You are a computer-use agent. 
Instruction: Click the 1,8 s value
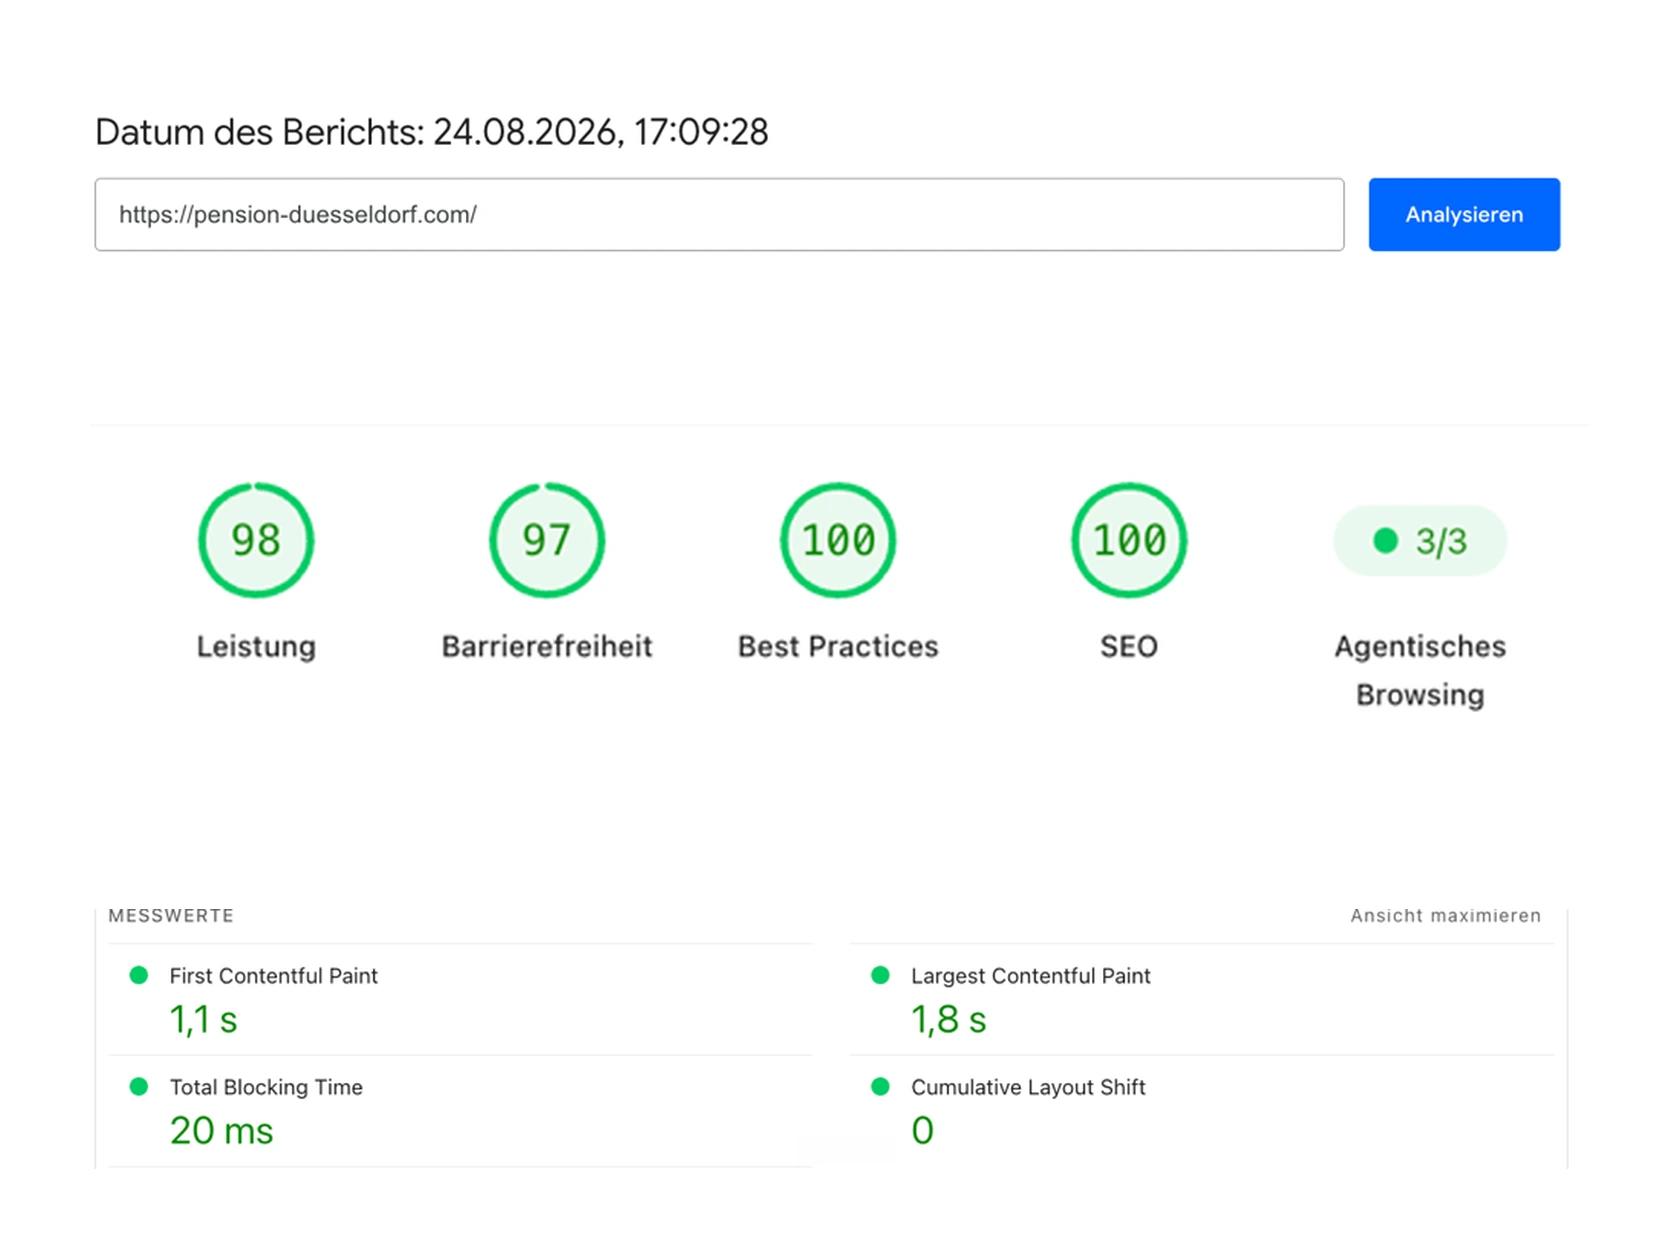[949, 1020]
